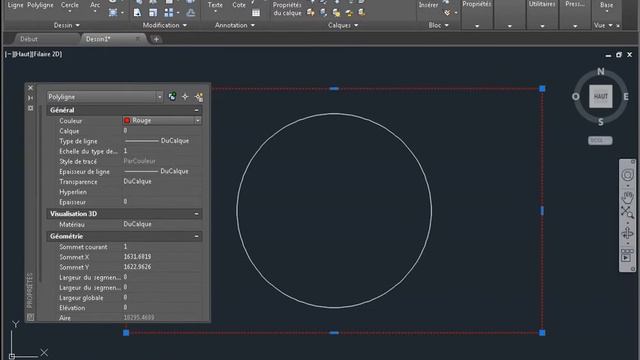Image resolution: width=640 pixels, height=360 pixels.
Task: Click the Insérer block tool
Action: click(x=428, y=5)
